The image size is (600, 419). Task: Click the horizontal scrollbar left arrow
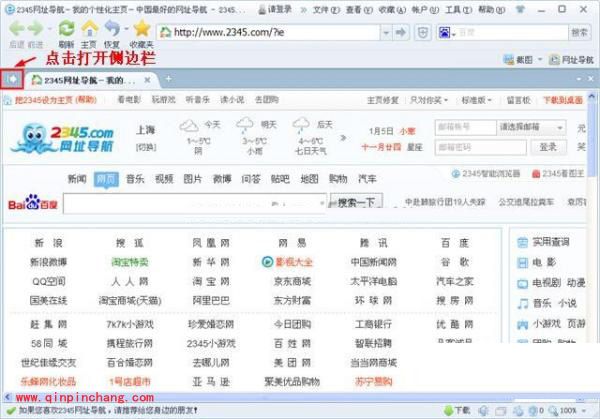point(7,397)
